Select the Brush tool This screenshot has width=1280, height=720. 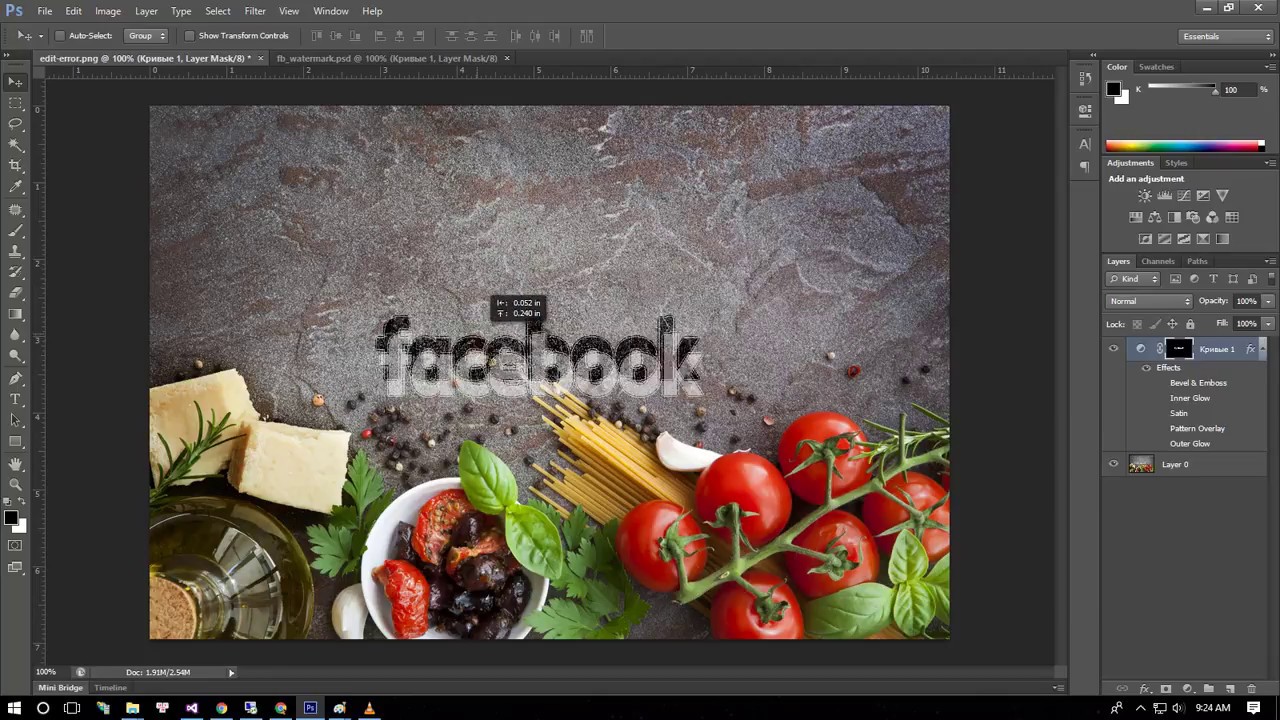16,231
